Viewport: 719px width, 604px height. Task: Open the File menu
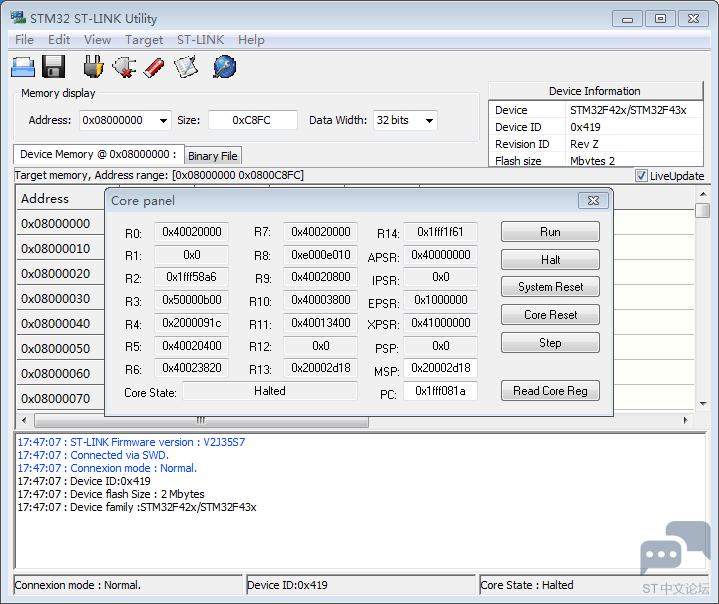point(24,40)
